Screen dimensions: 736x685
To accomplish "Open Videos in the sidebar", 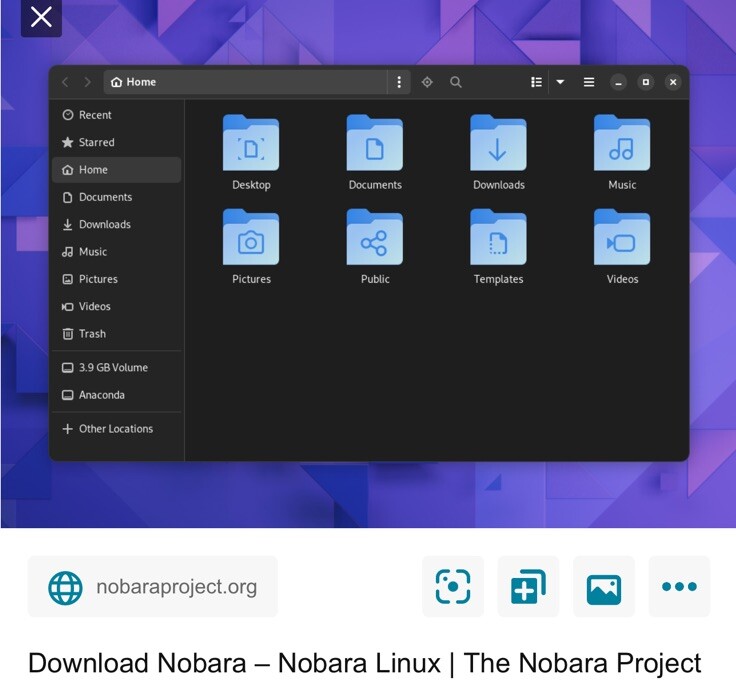I will (116, 307).
